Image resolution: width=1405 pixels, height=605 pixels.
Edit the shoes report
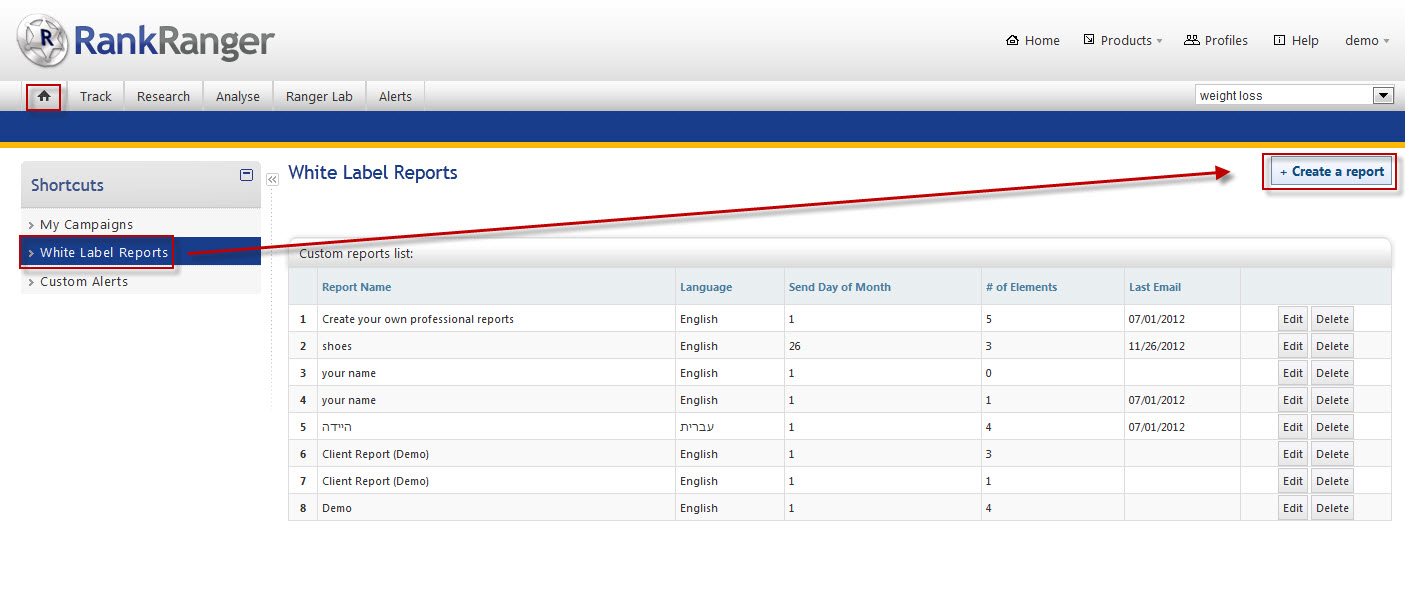(x=1292, y=346)
